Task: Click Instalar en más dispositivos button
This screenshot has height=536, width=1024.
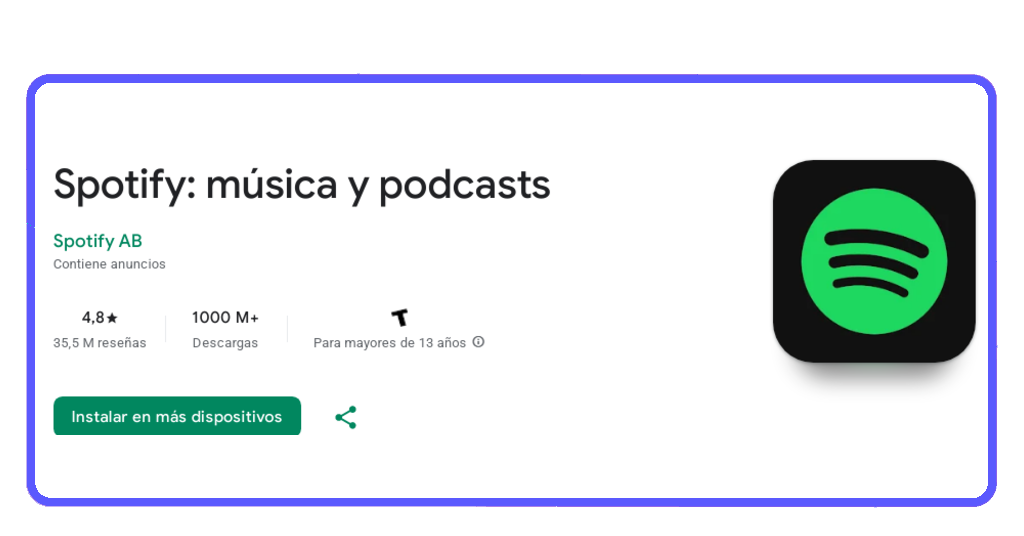Action: (177, 416)
